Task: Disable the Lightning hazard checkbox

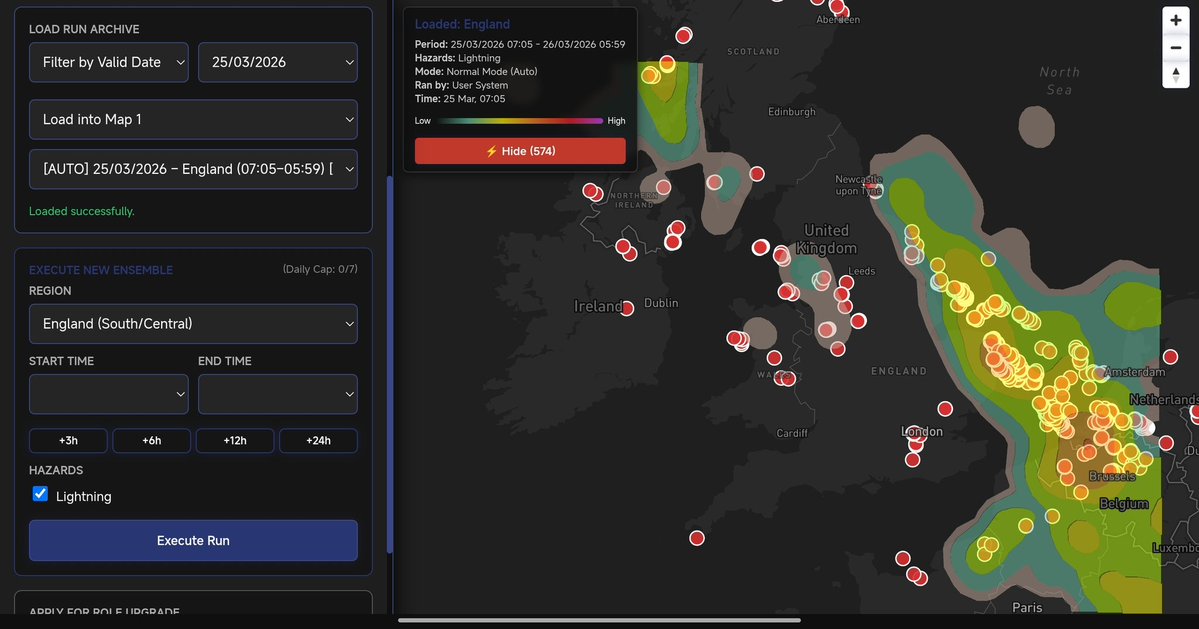Action: 39,493
